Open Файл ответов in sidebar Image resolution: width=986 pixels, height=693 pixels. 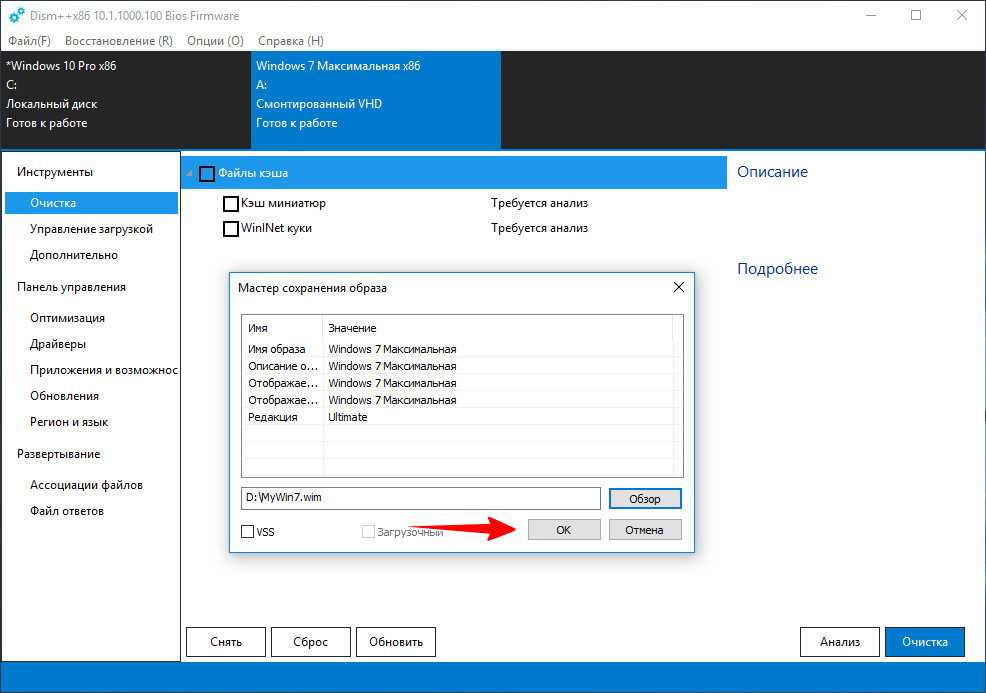(x=67, y=511)
